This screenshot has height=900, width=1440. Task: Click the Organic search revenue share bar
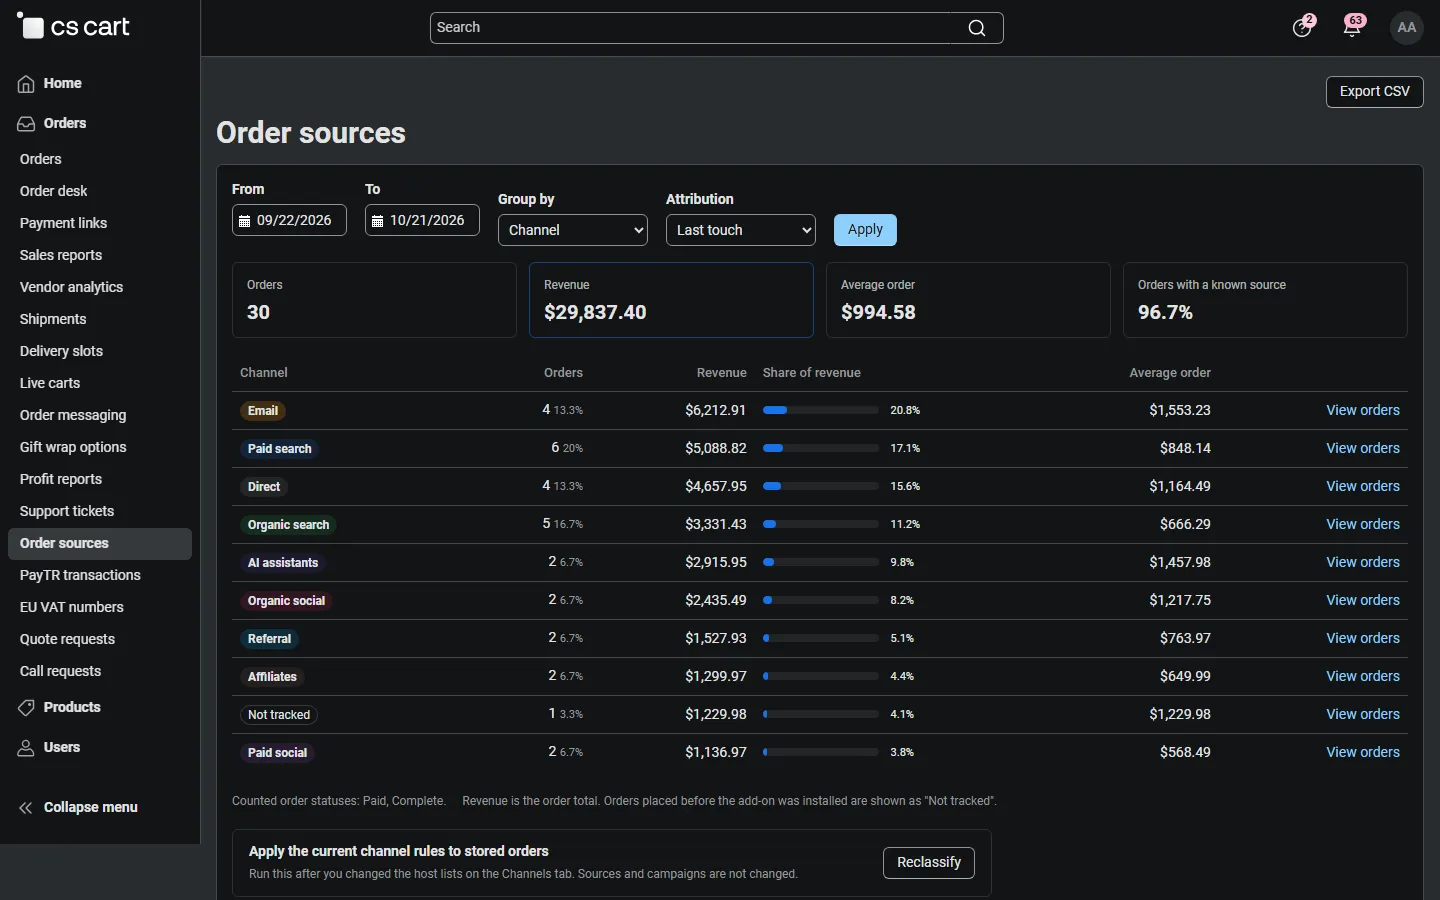820,525
